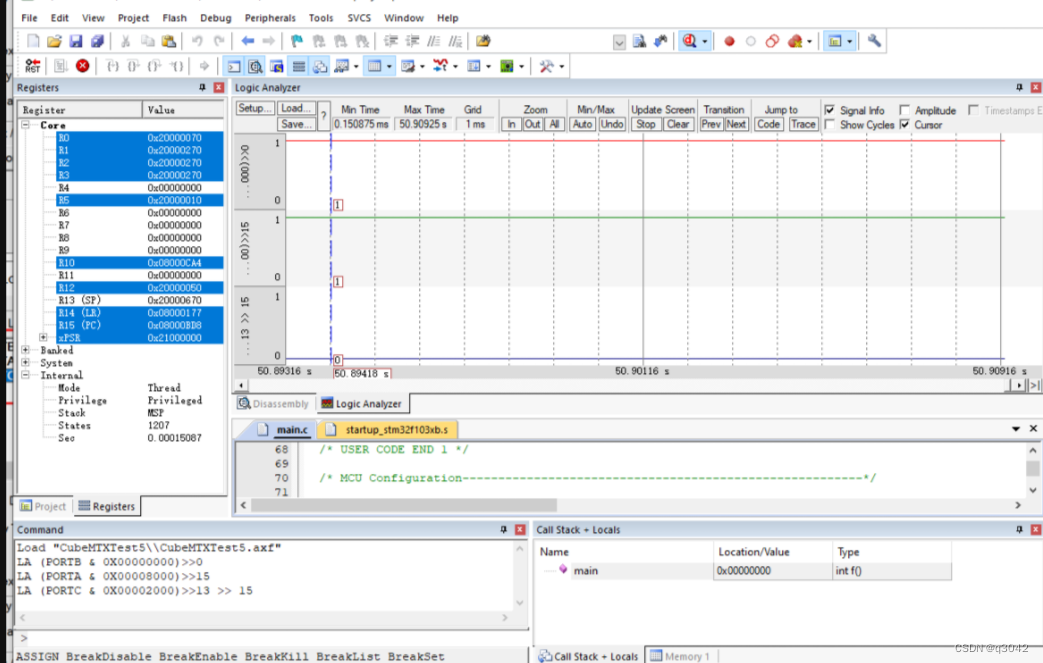The width and height of the screenshot is (1043, 663).
Task: Collapse the Core register group
Action: point(25,125)
